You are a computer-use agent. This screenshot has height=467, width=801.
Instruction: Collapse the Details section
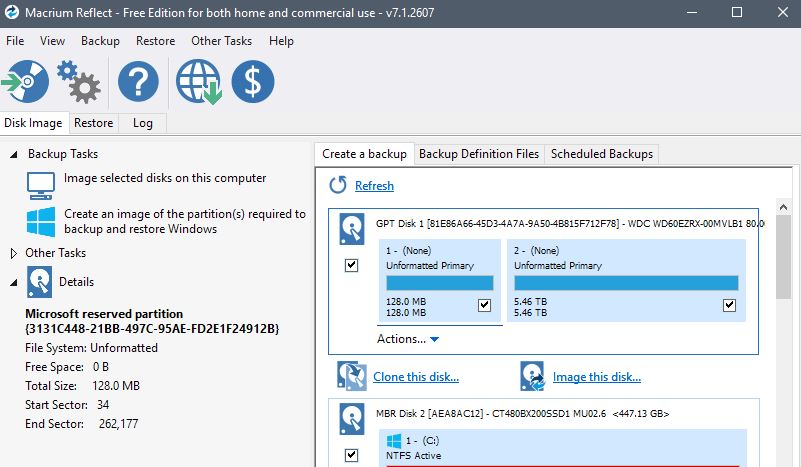tap(14, 282)
